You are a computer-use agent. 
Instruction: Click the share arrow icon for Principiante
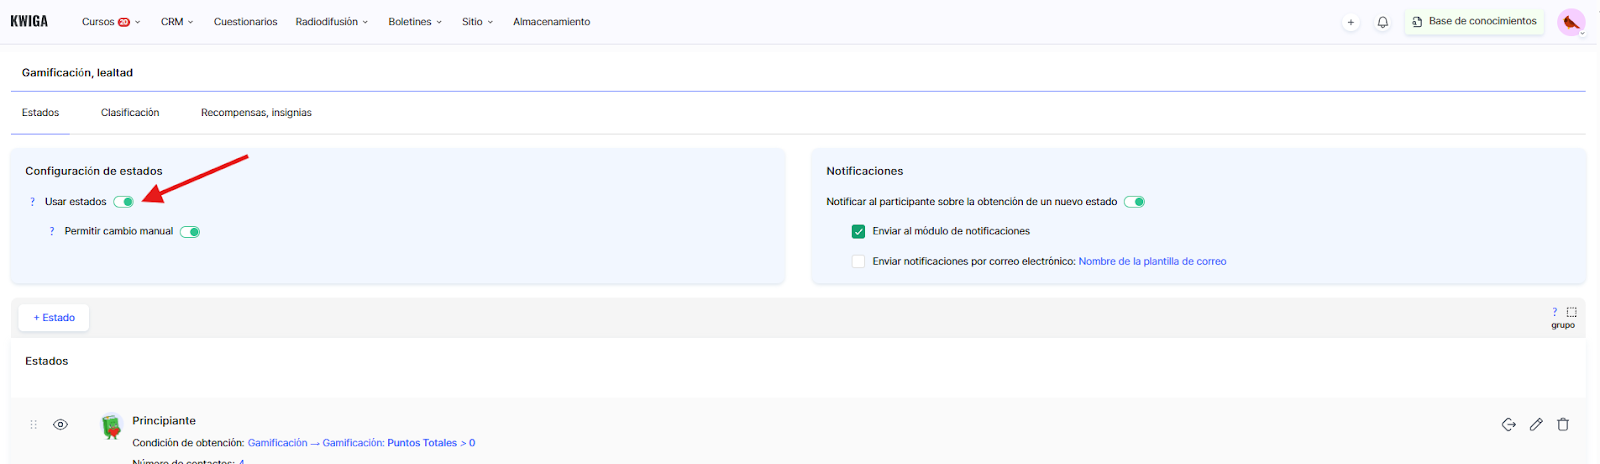1508,425
